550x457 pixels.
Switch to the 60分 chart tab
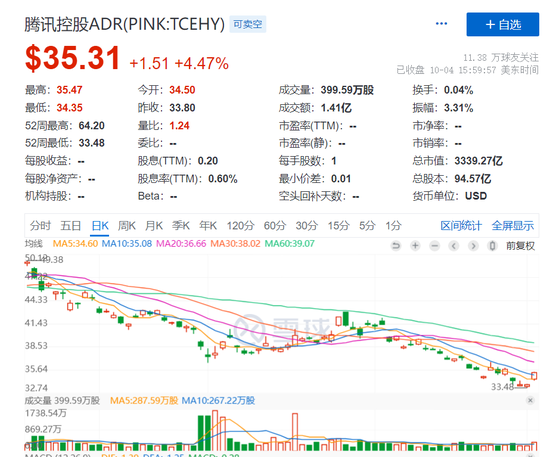coord(275,226)
